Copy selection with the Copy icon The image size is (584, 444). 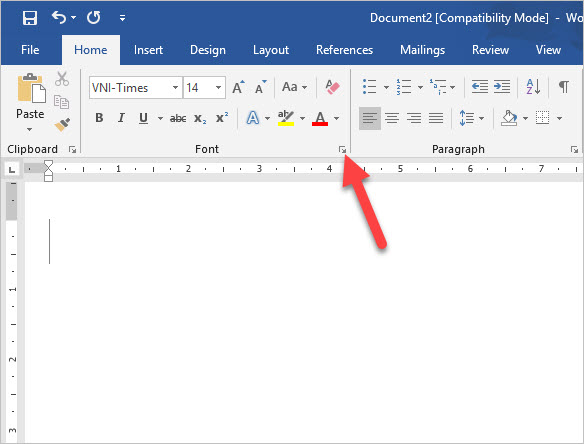pyautogui.click(x=61, y=102)
